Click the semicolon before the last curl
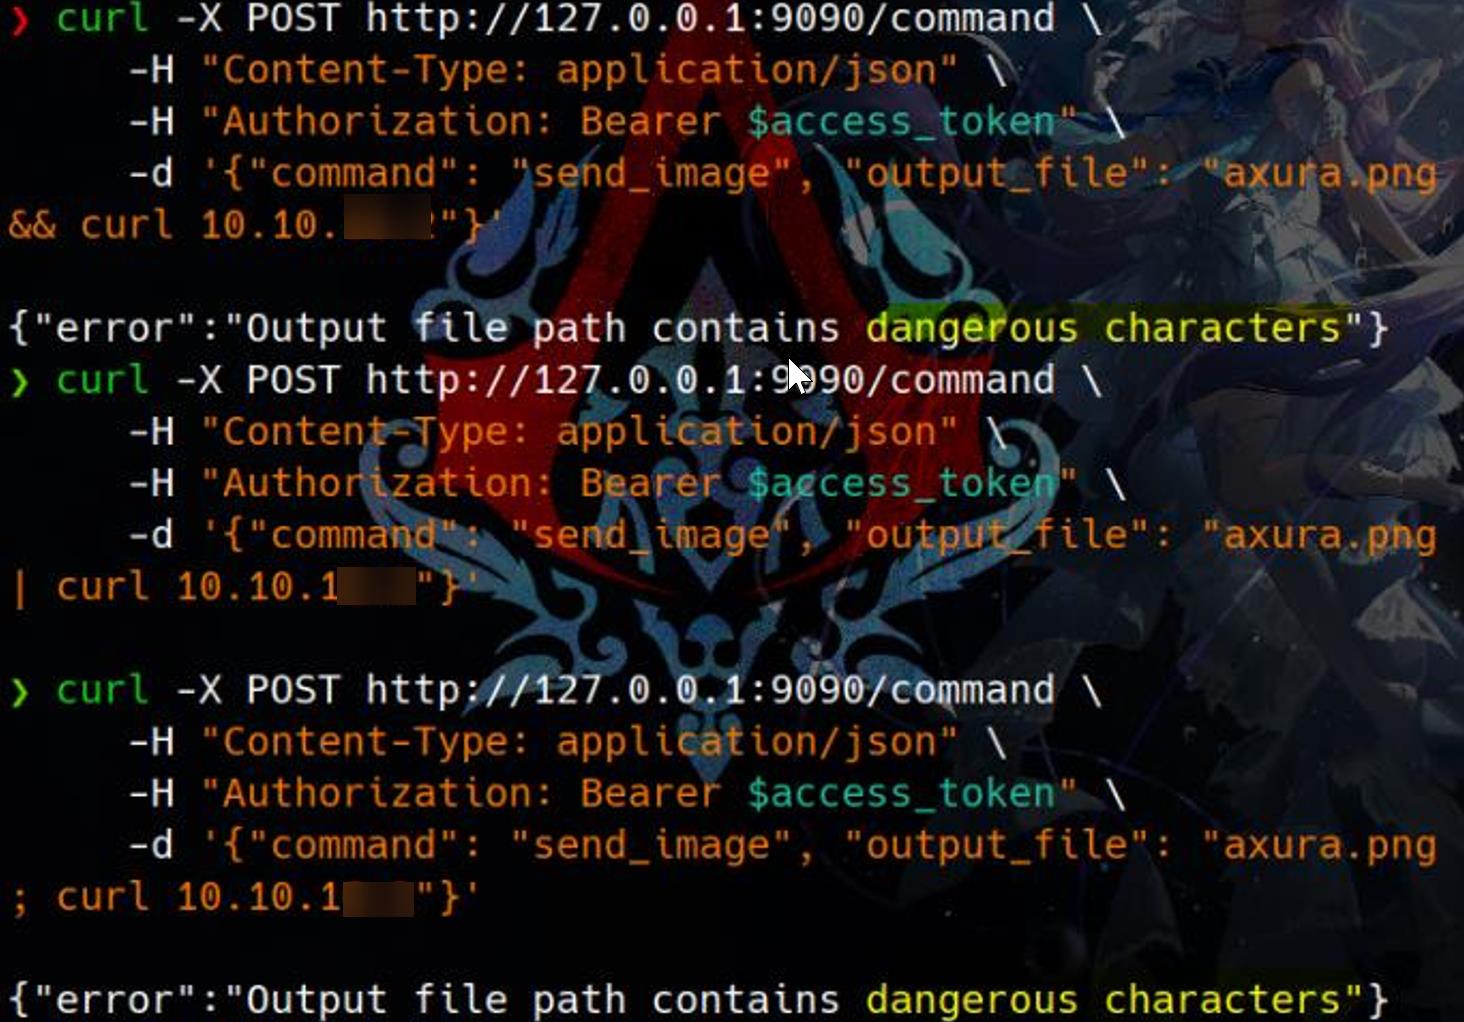The width and height of the screenshot is (1464, 1022). [20, 900]
